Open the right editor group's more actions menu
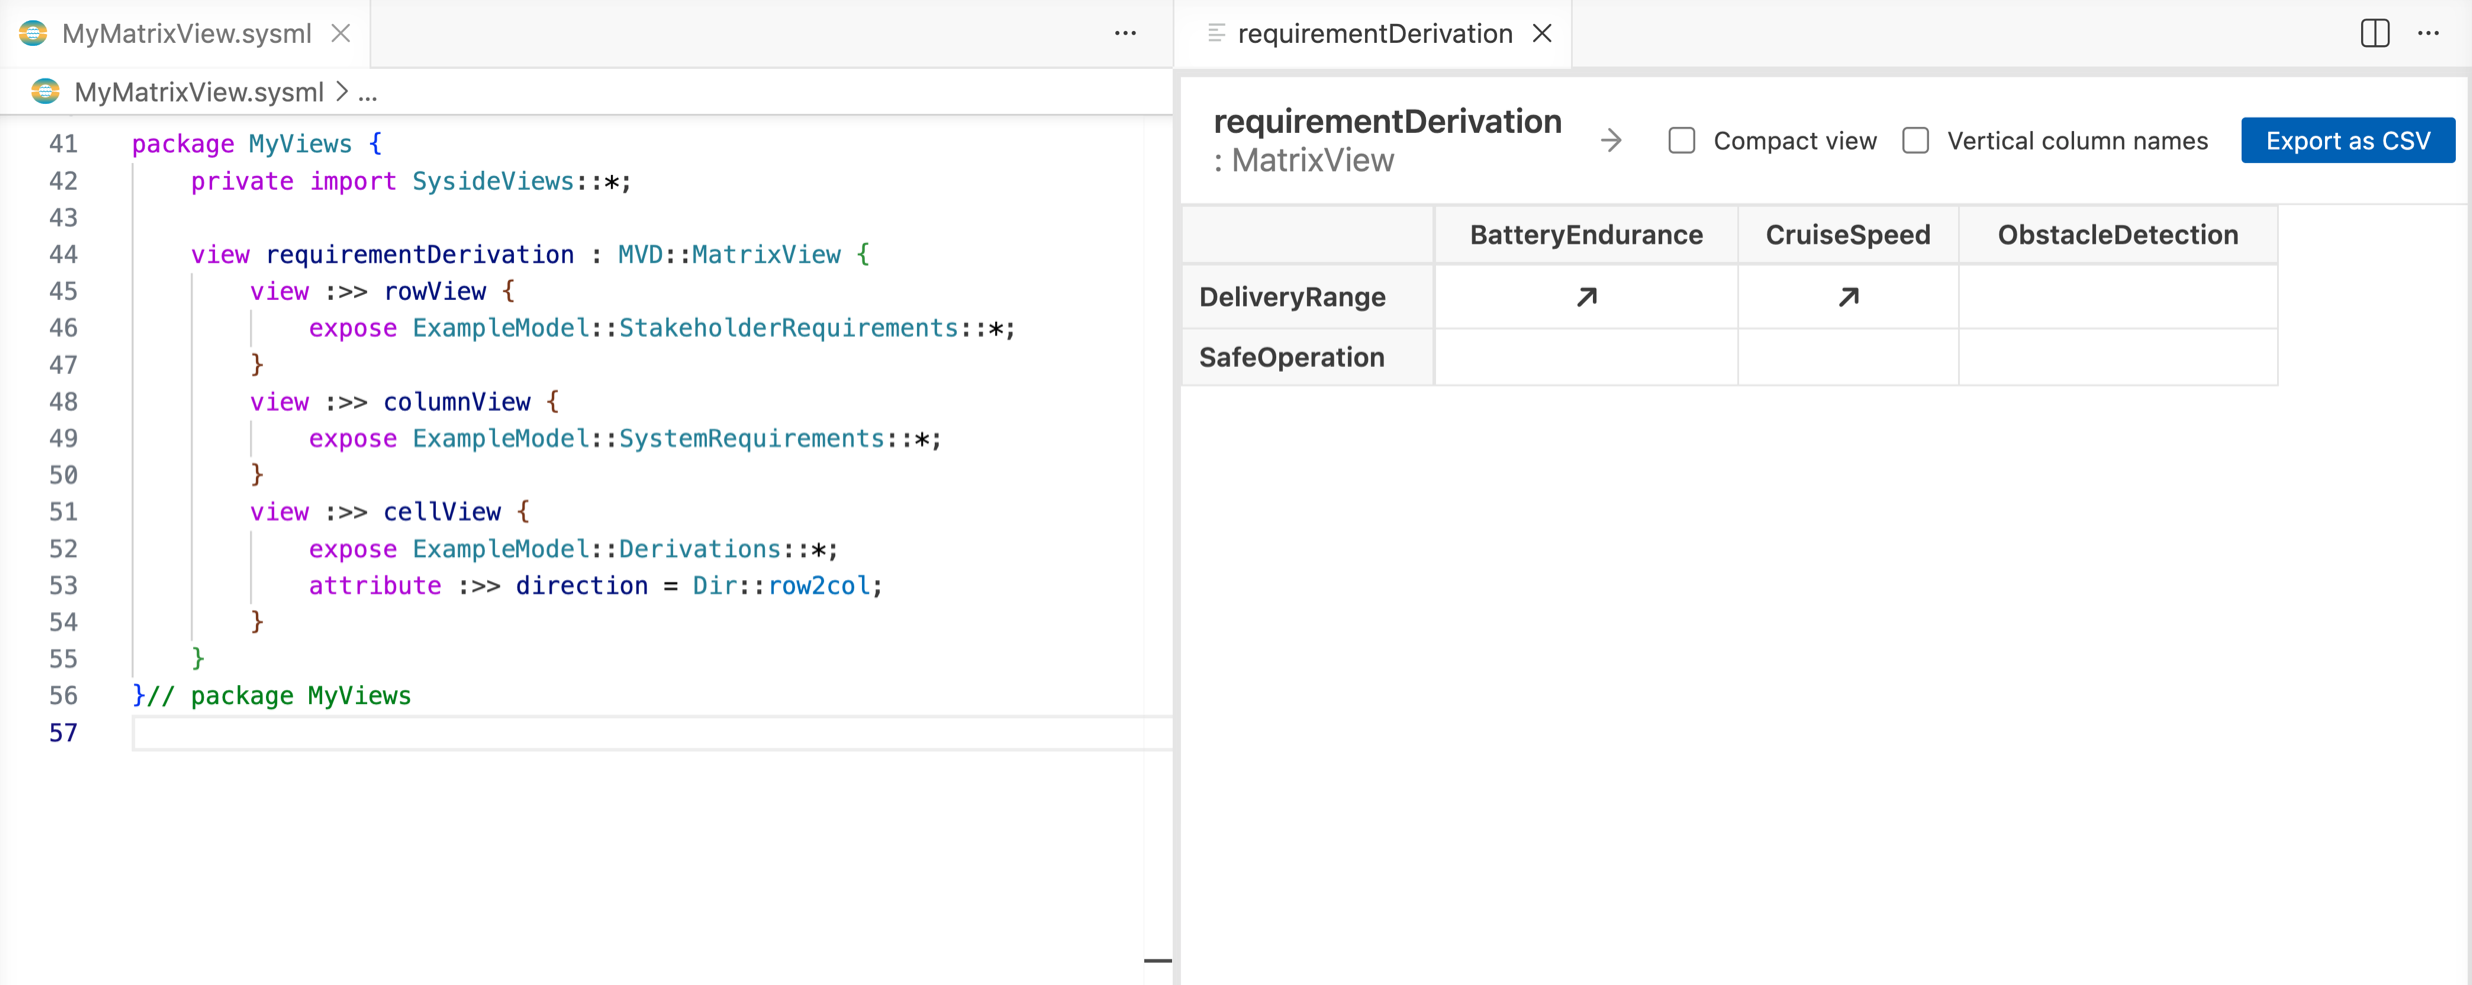Screen dimensions: 2472x985 2428,33
